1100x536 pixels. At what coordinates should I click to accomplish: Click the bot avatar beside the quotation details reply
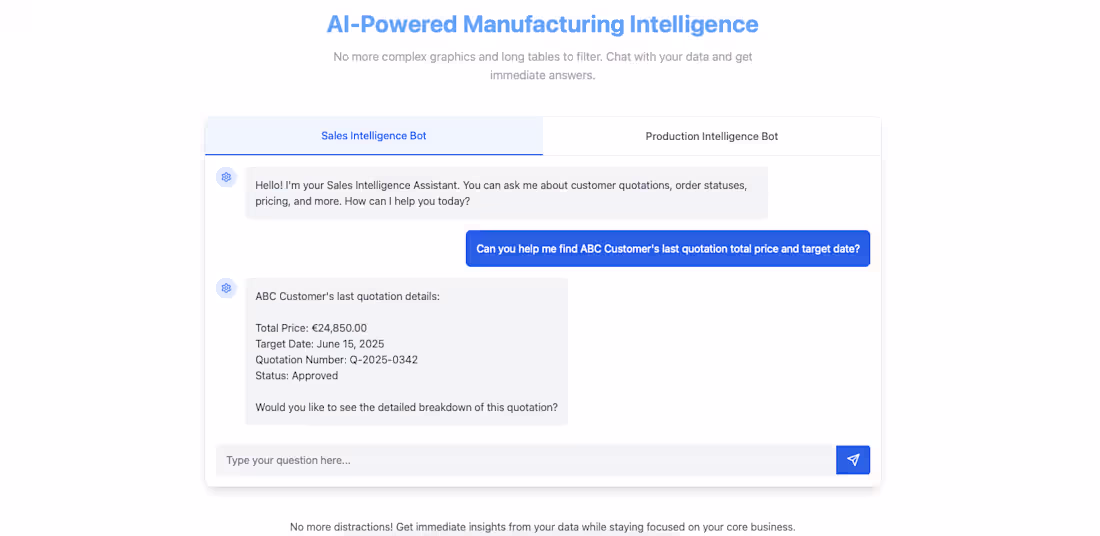point(226,288)
